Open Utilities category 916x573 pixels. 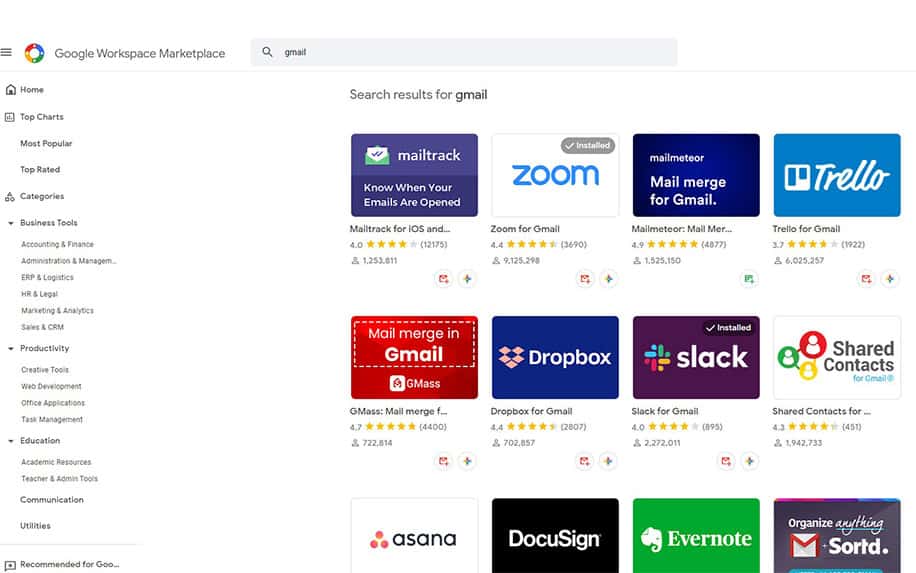coord(36,526)
